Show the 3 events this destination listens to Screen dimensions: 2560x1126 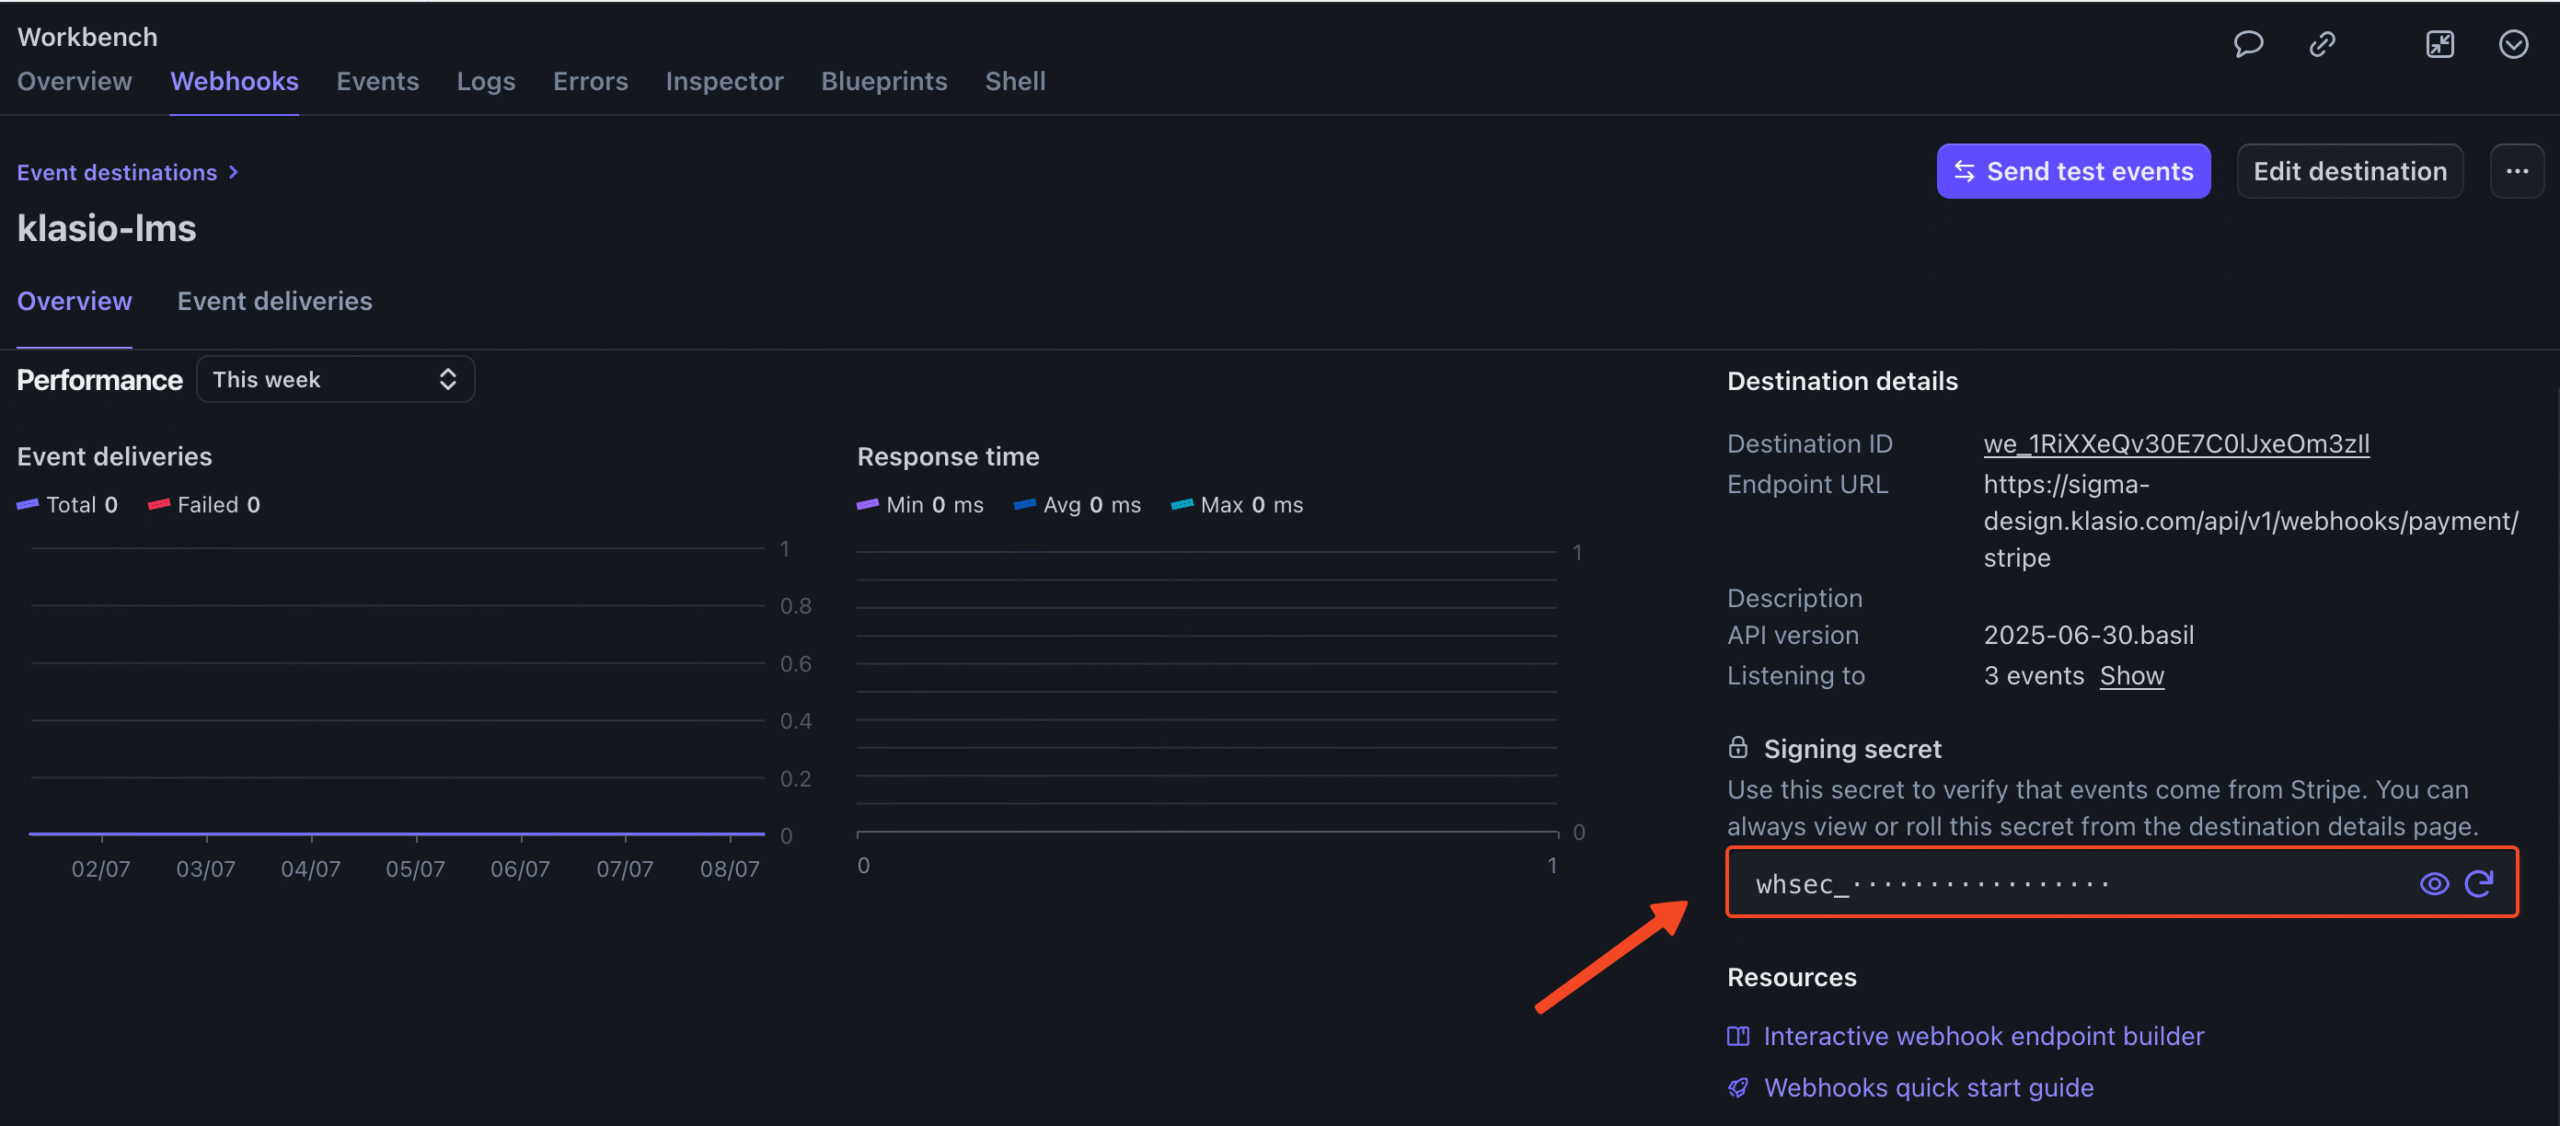coord(2131,676)
